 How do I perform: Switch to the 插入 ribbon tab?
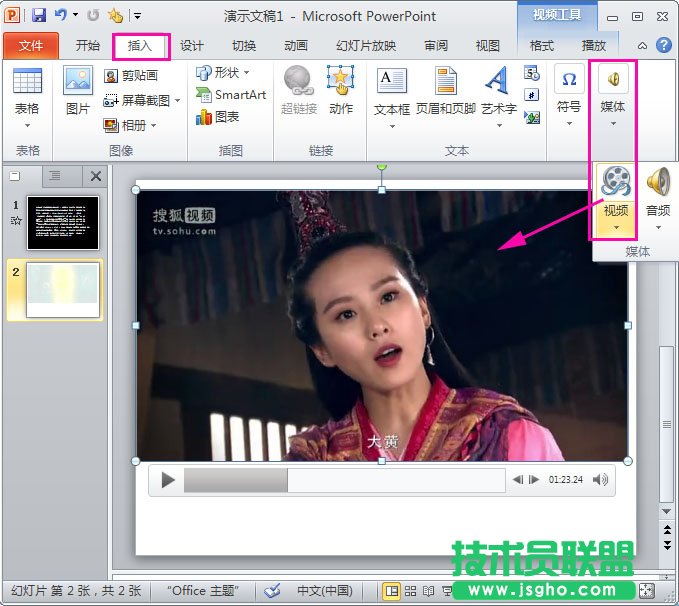140,45
